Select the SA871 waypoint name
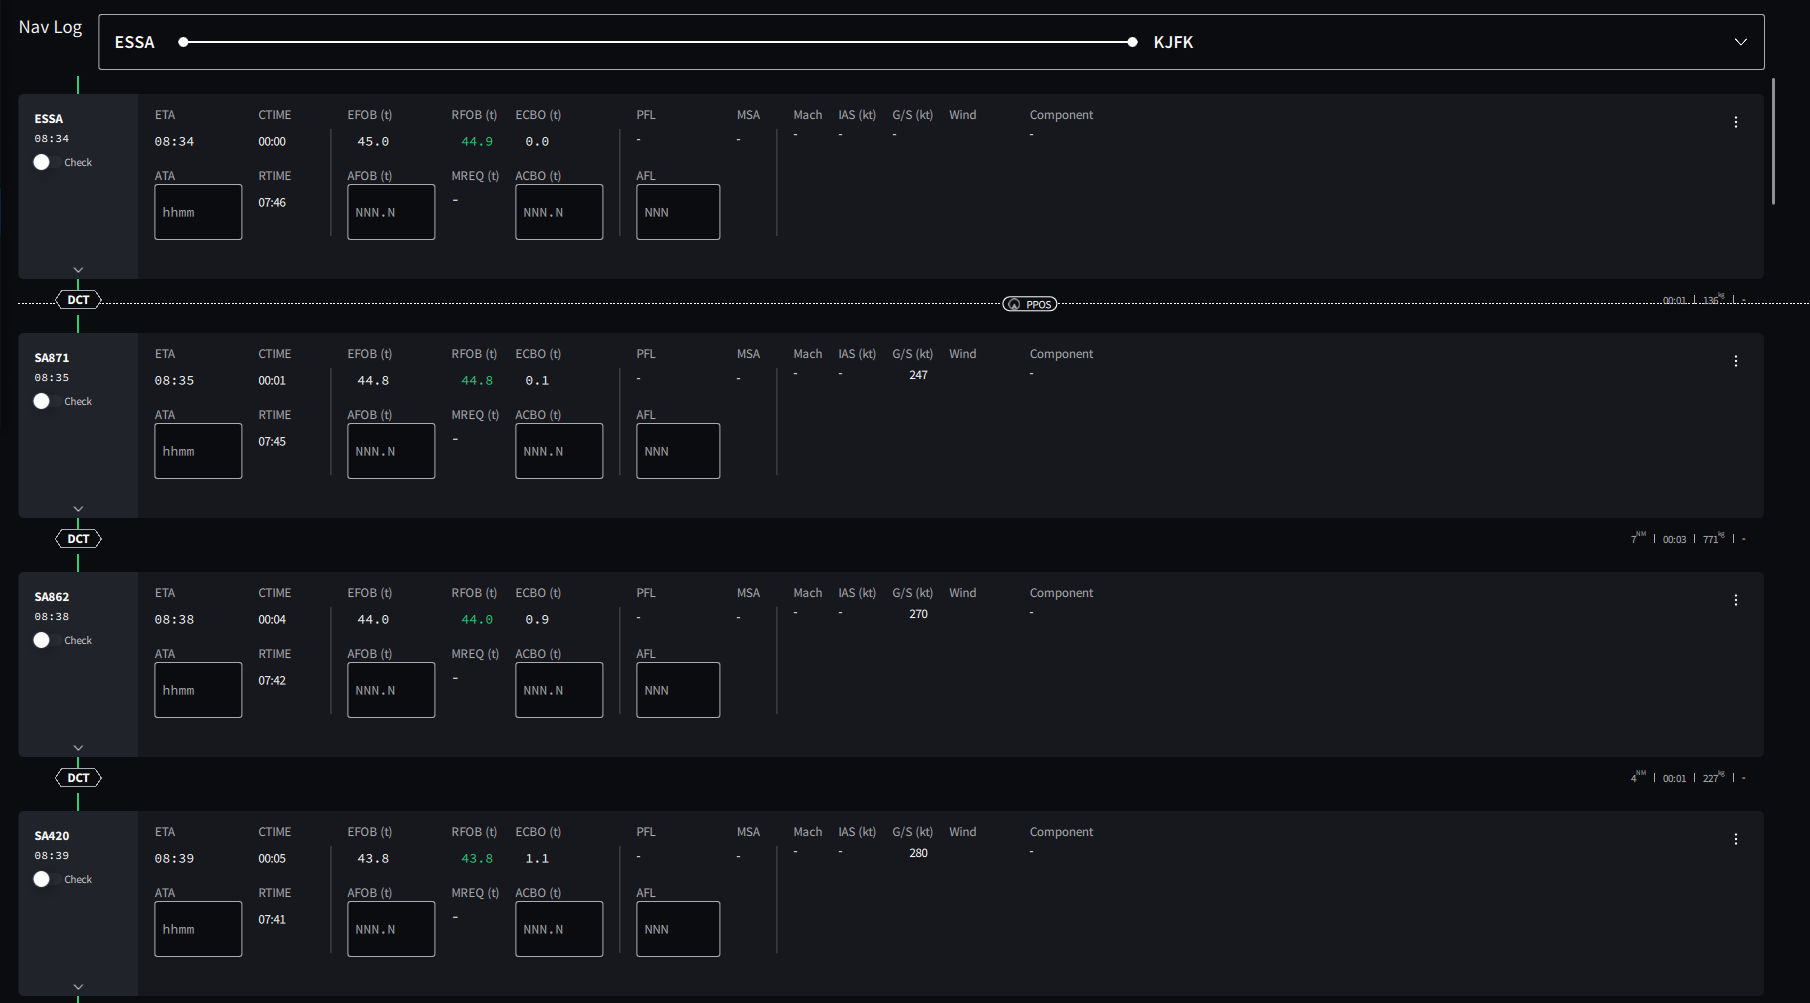The width and height of the screenshot is (1810, 1003). coord(52,358)
